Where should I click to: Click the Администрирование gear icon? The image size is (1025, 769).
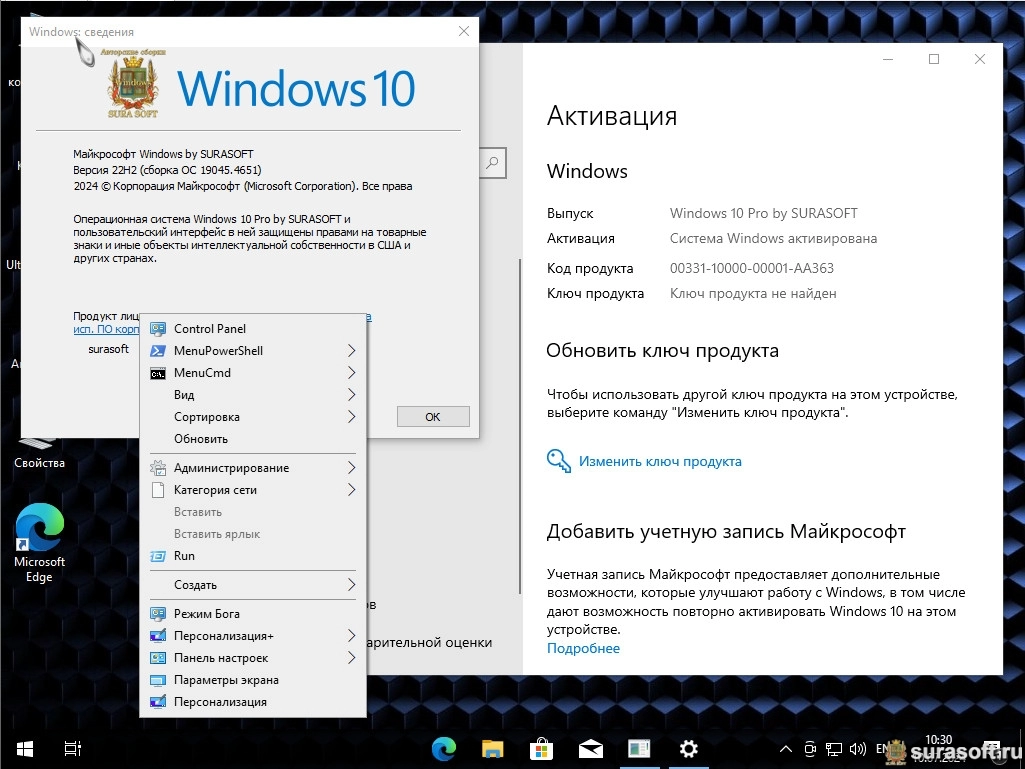158,468
